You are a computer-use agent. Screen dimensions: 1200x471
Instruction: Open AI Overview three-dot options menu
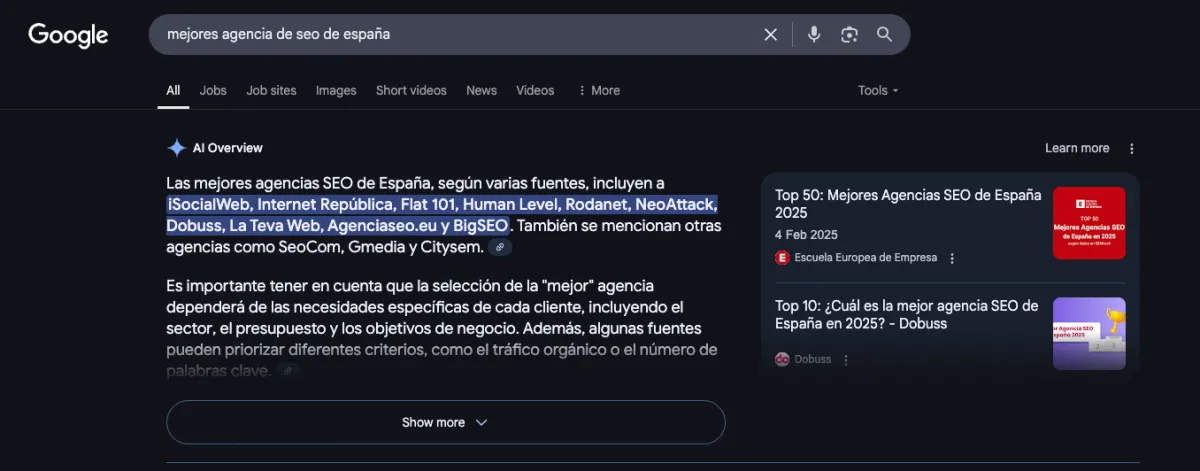click(1132, 148)
